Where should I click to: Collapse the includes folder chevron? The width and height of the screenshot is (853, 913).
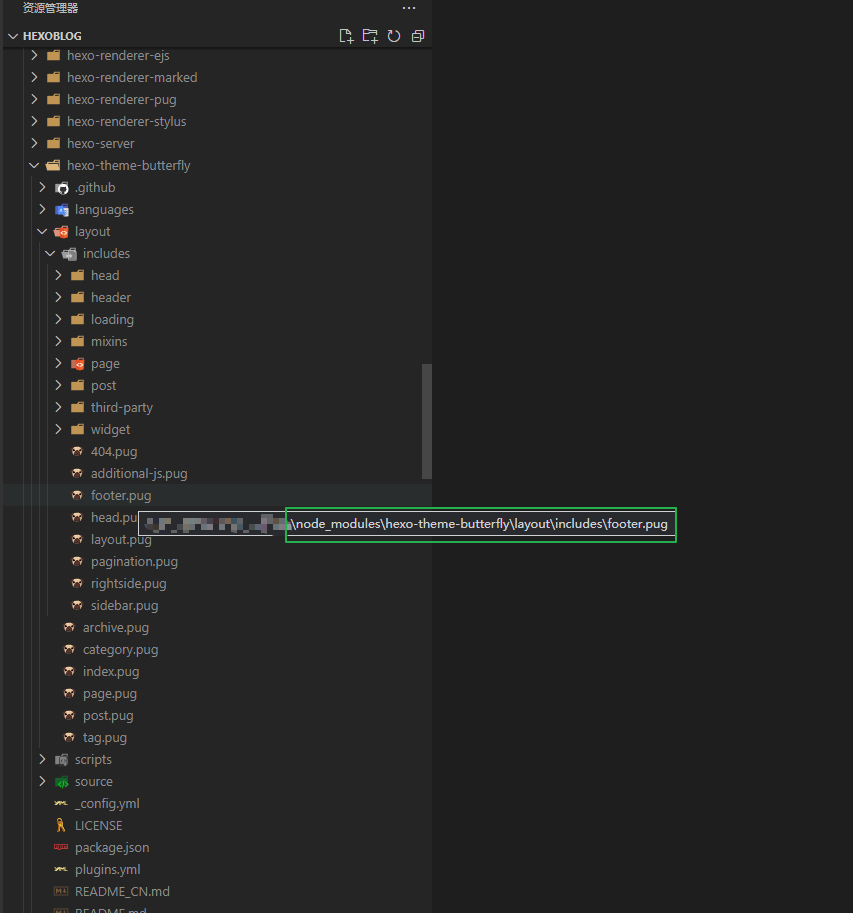(50, 253)
